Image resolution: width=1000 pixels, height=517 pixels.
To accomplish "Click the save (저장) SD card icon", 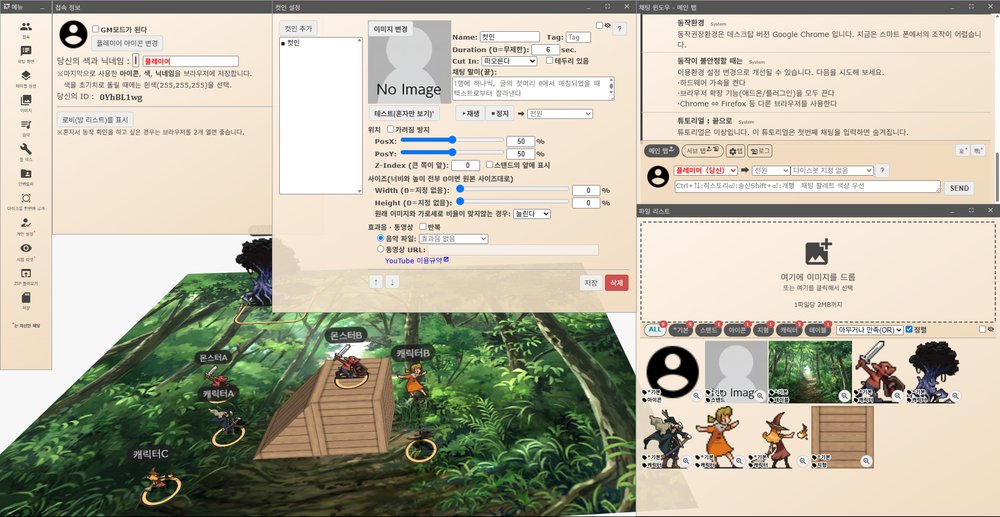I will click(x=26, y=298).
